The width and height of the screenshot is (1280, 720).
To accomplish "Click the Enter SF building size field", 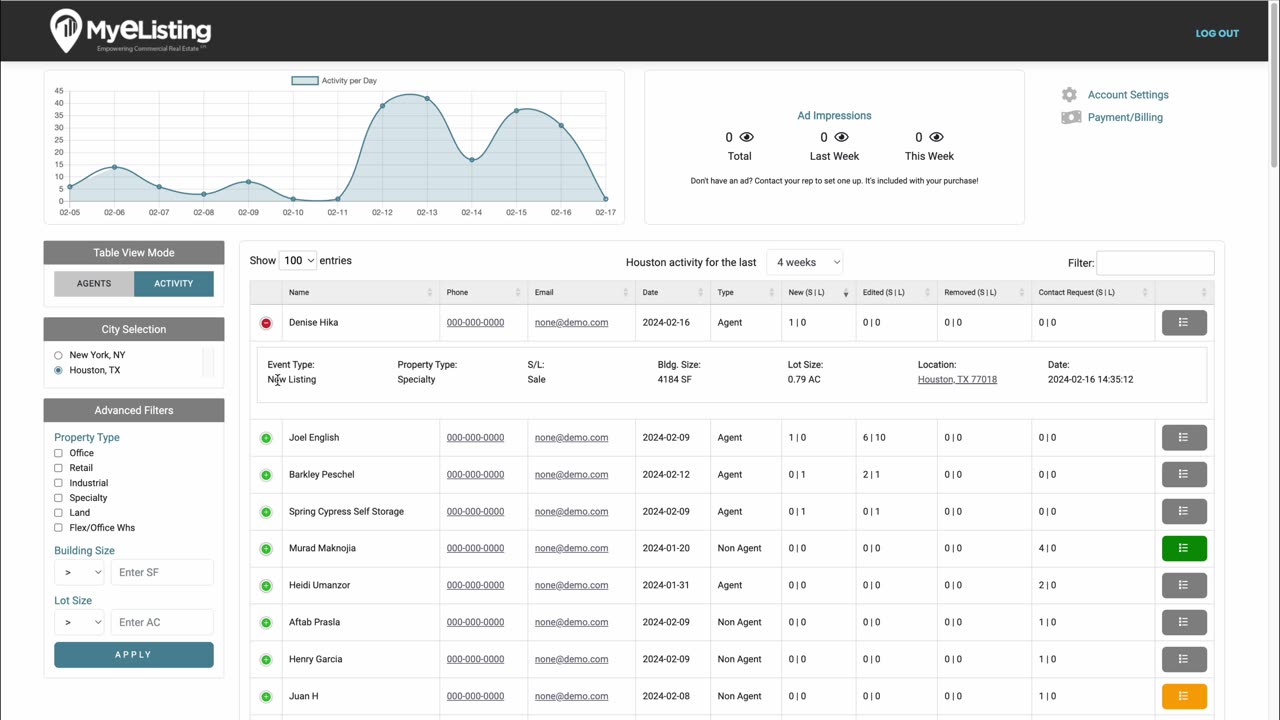I will (162, 572).
